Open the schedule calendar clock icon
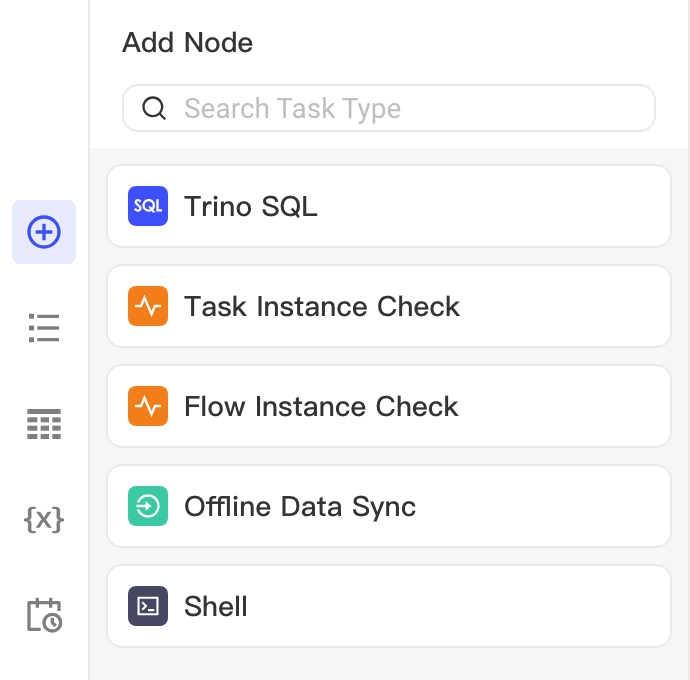The width and height of the screenshot is (690, 680). [44, 615]
